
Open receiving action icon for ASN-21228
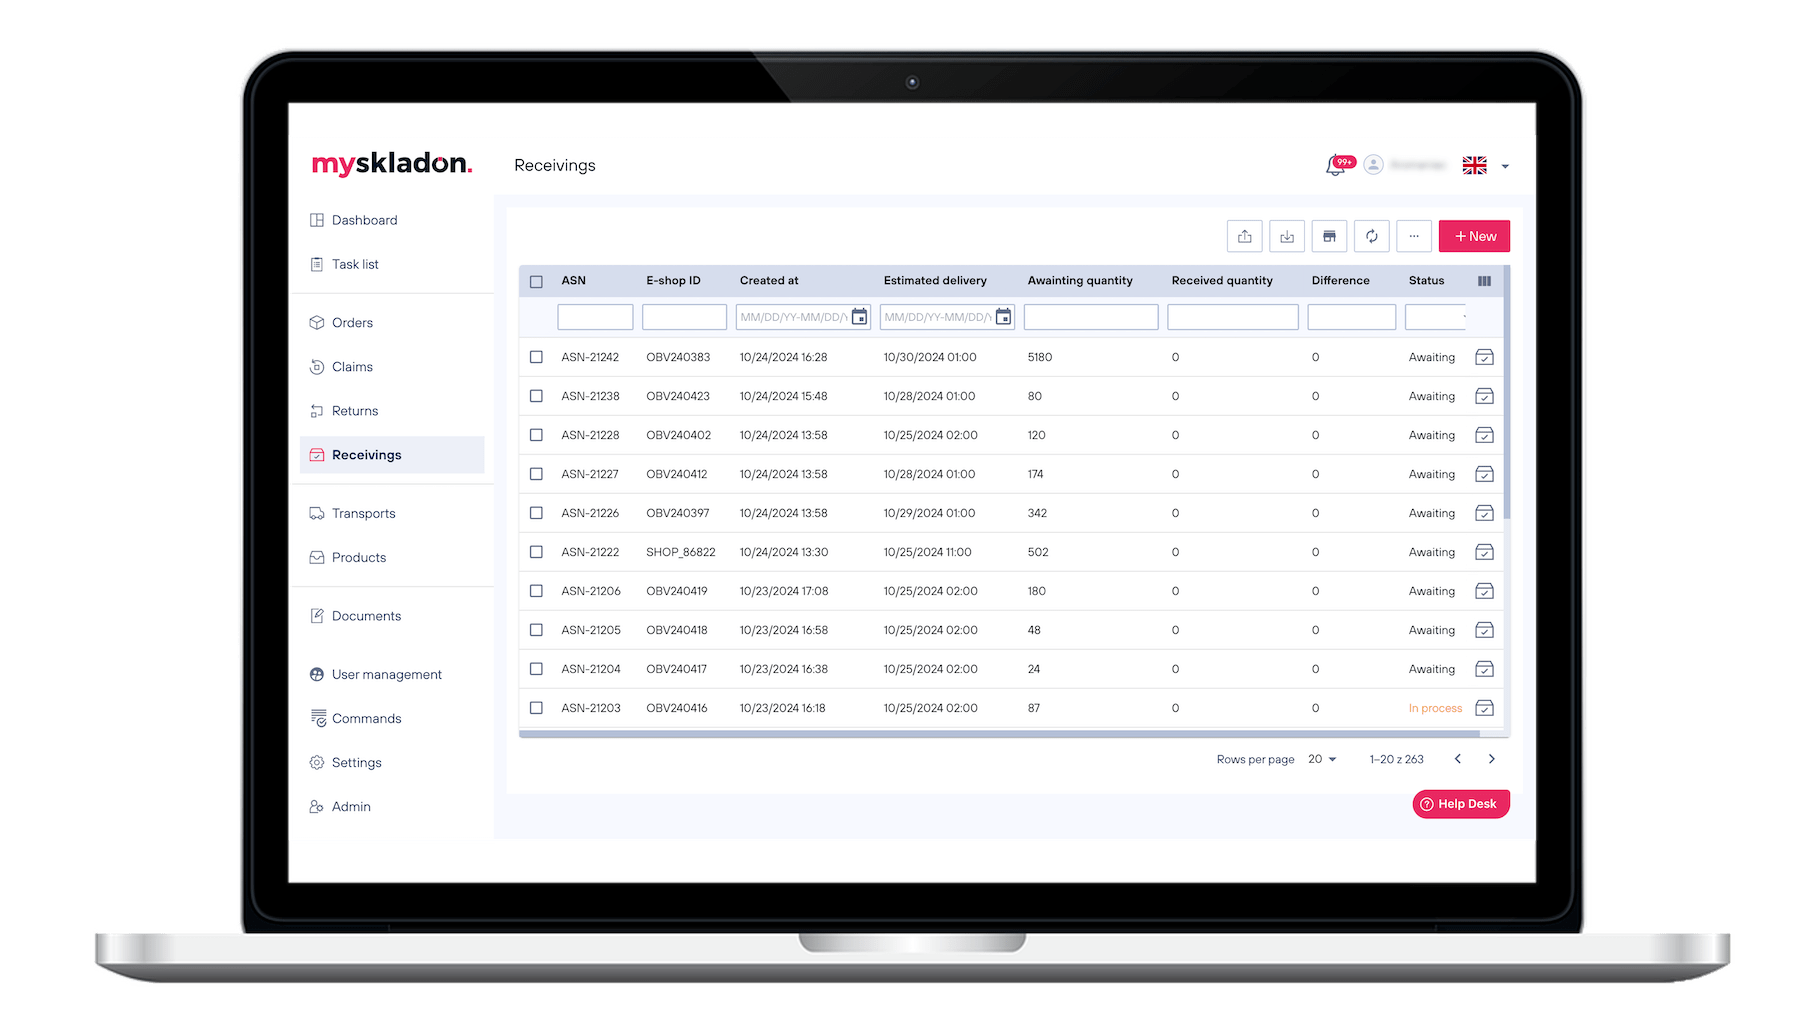[1485, 435]
